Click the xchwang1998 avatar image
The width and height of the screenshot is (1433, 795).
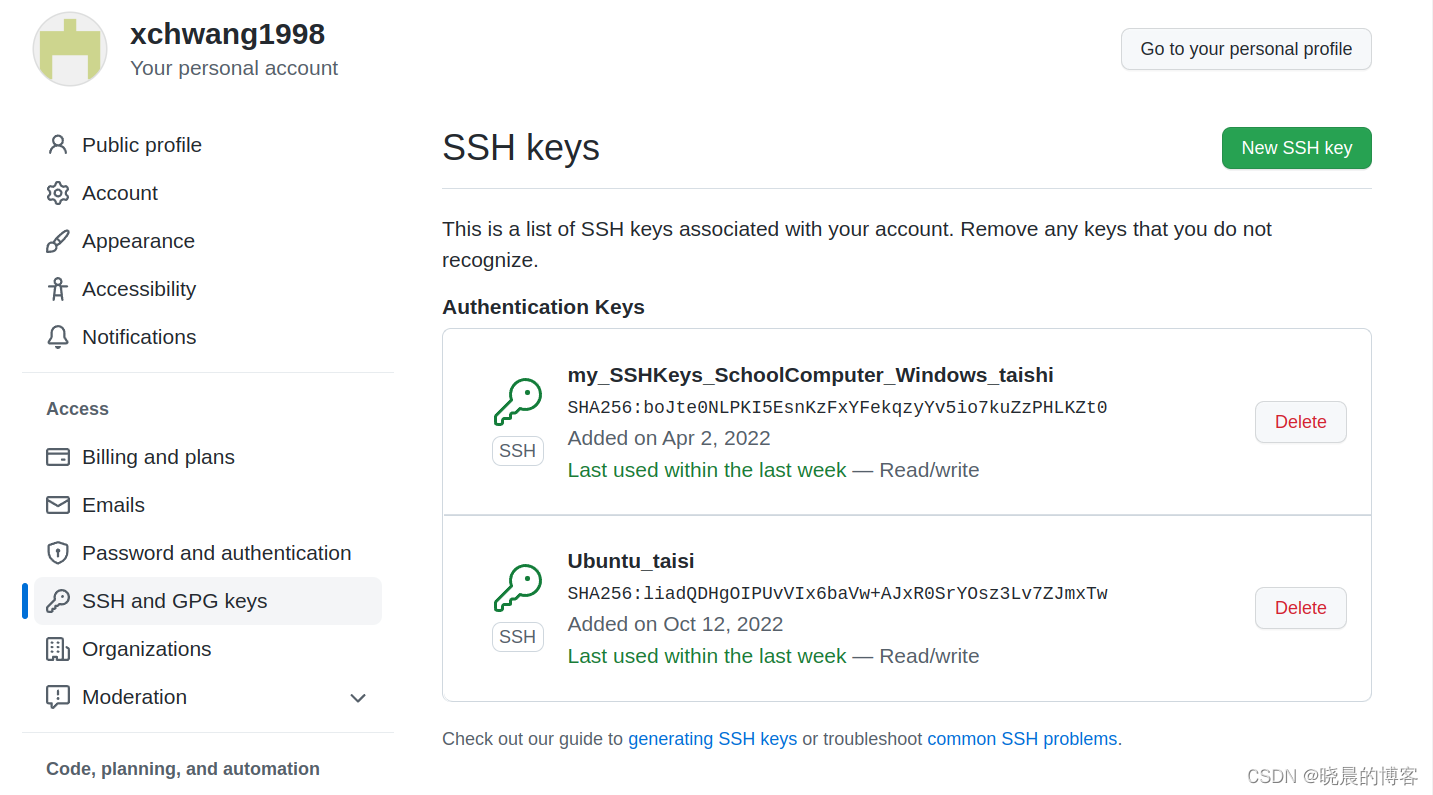pyautogui.click(x=70, y=49)
